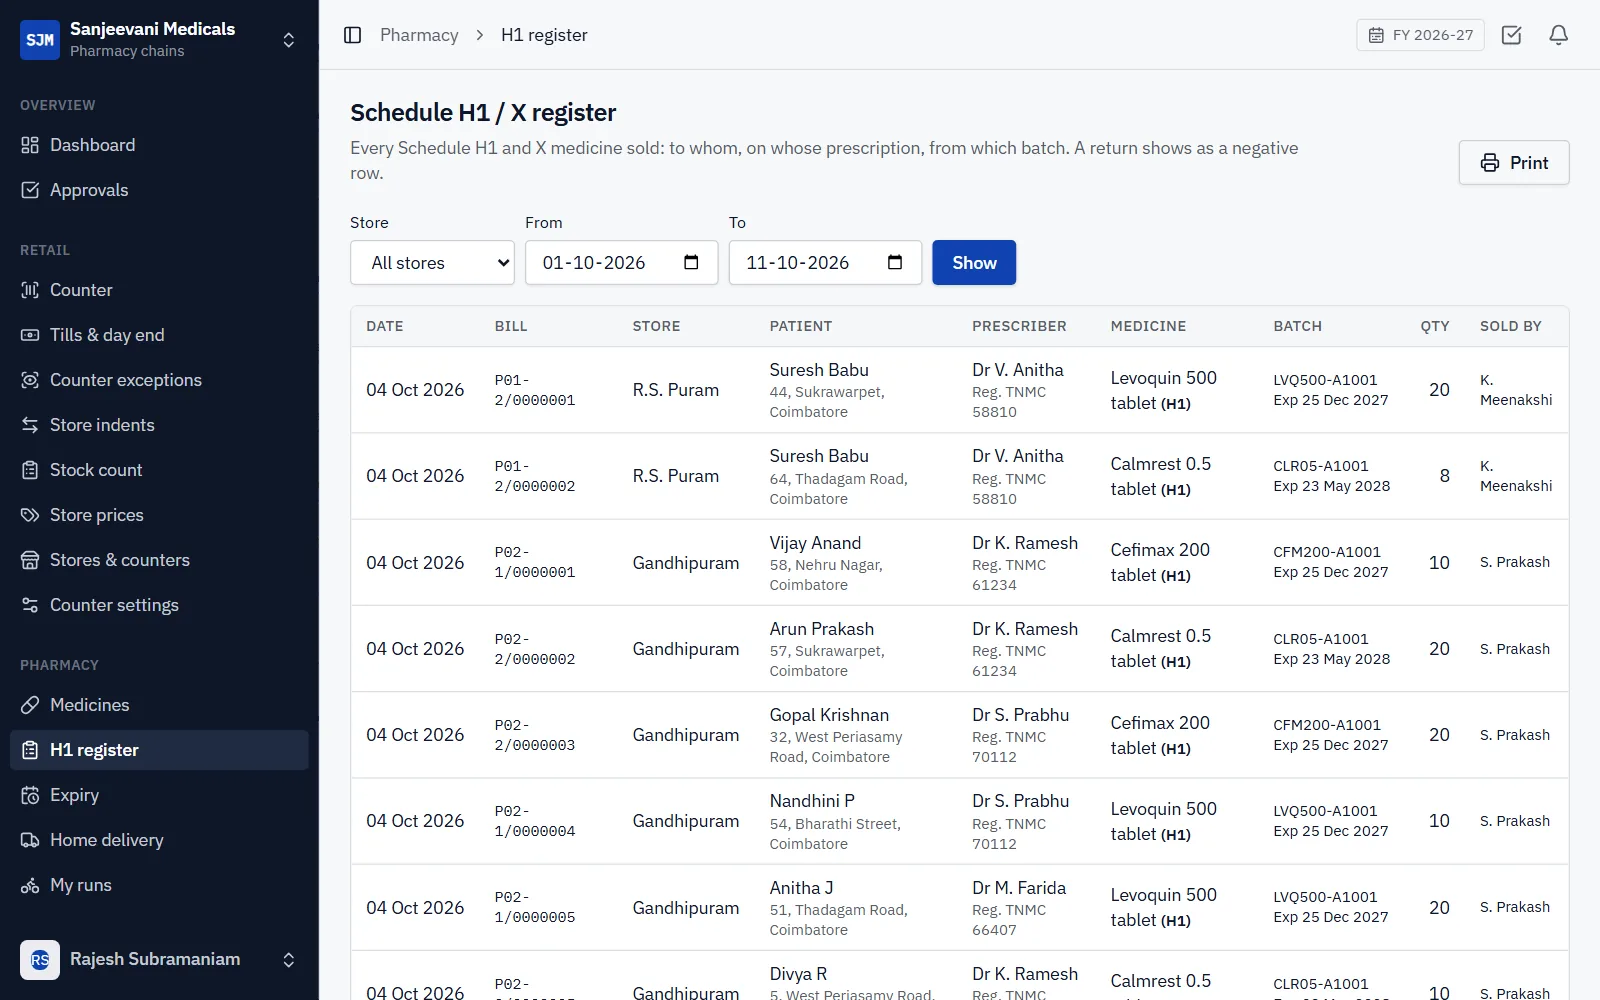The width and height of the screenshot is (1600, 1000).
Task: Click the Store prices tag icon
Action: 30,515
